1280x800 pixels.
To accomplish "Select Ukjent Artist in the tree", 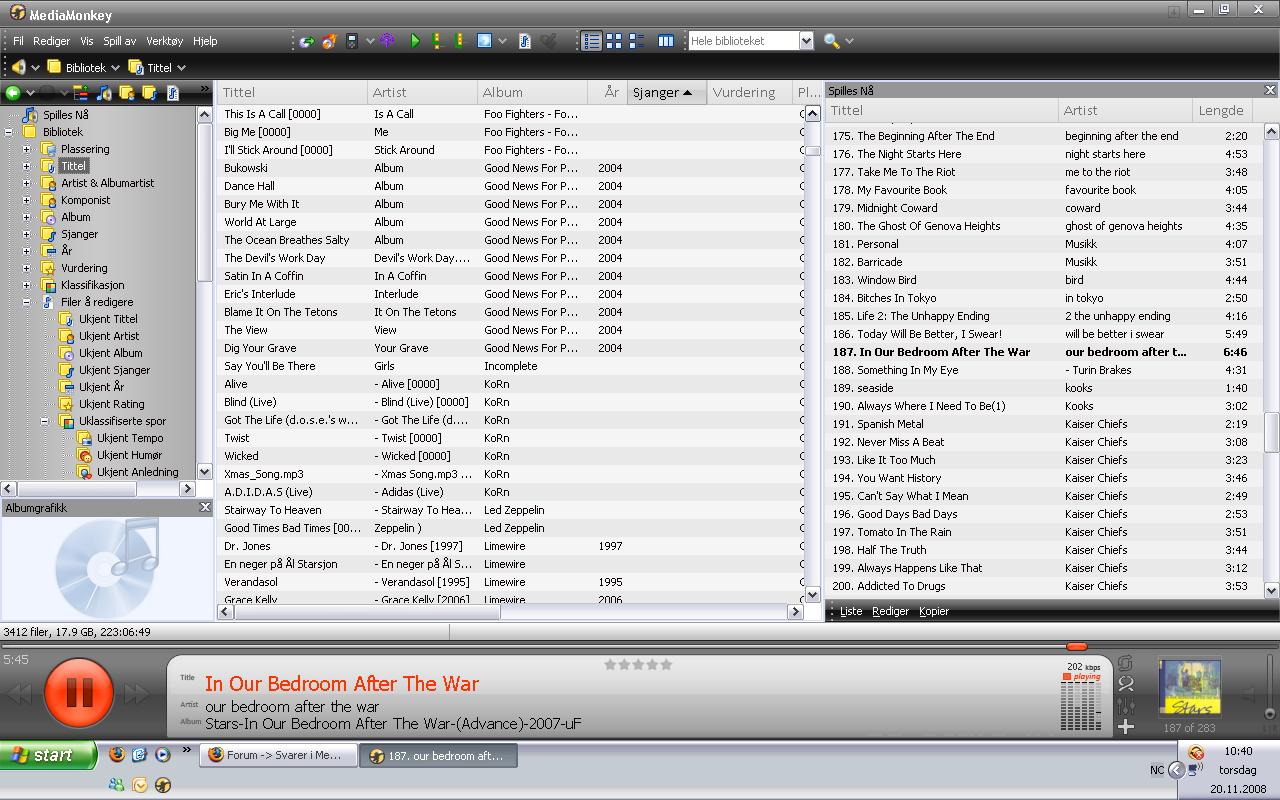I will [x=109, y=336].
